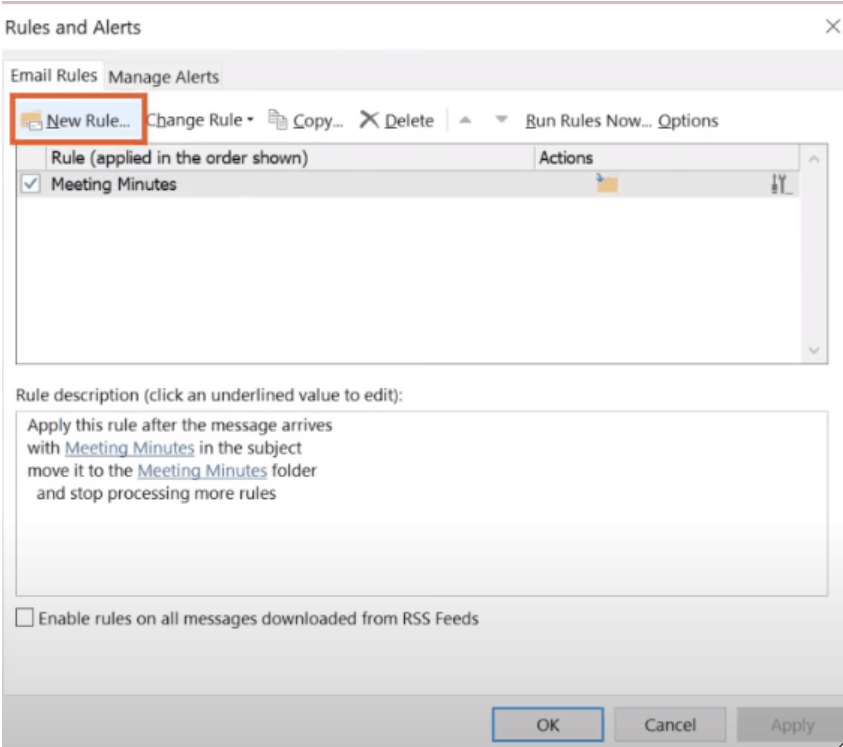Click the New Rule folder icon
This screenshot has height=747, width=843.
point(31,121)
